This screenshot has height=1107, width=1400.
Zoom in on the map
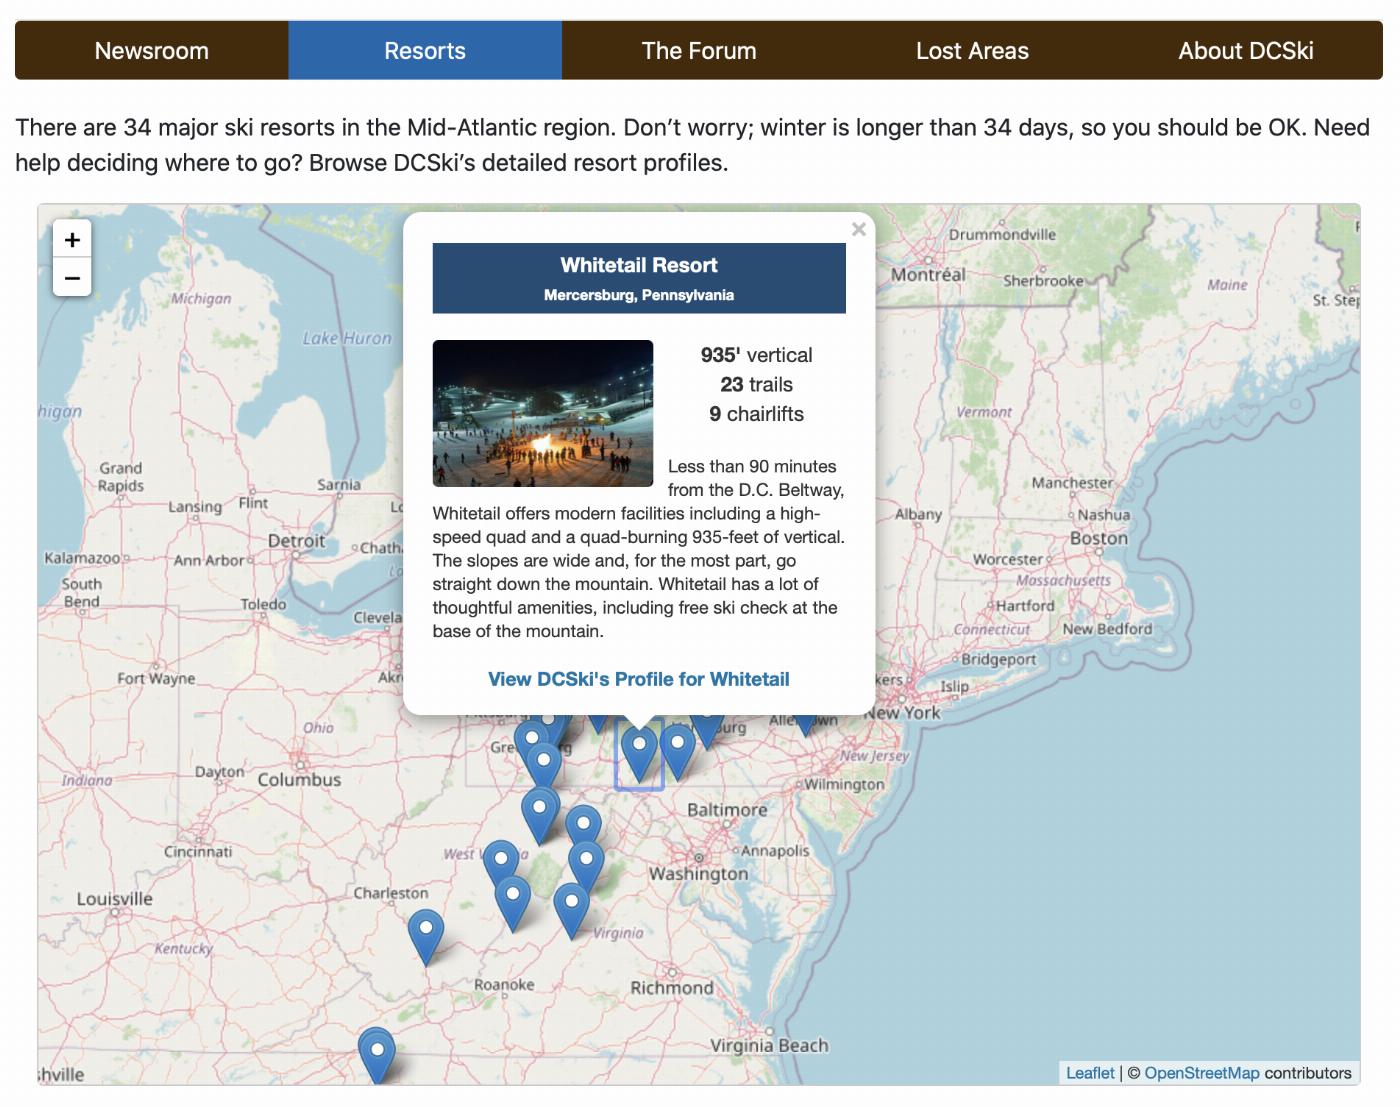tap(72, 240)
